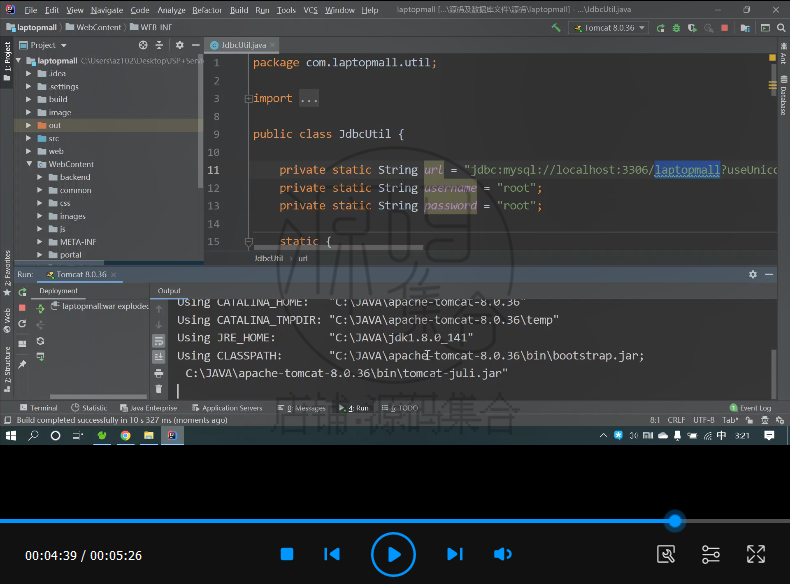
Task: Open the Database side panel tab
Action: 783,96
